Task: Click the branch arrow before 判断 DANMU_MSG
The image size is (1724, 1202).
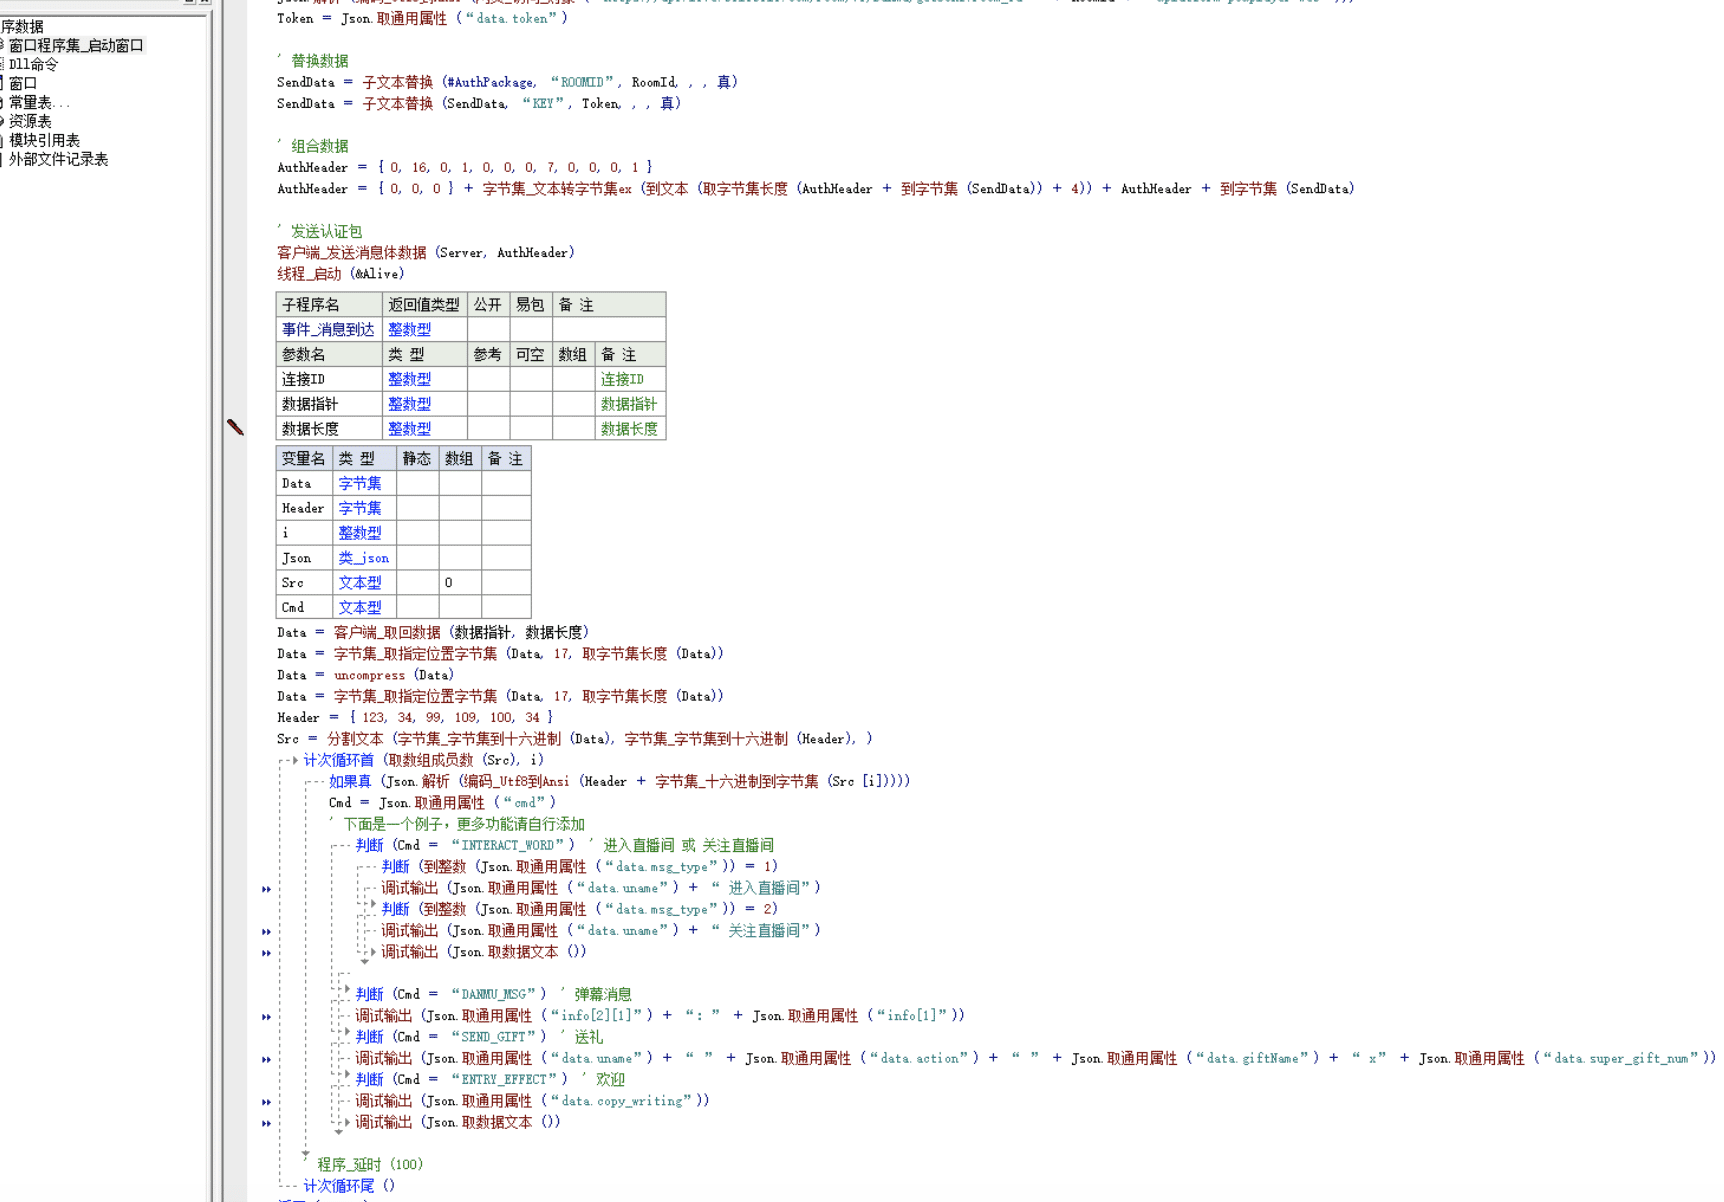Action: pyautogui.click(x=347, y=990)
